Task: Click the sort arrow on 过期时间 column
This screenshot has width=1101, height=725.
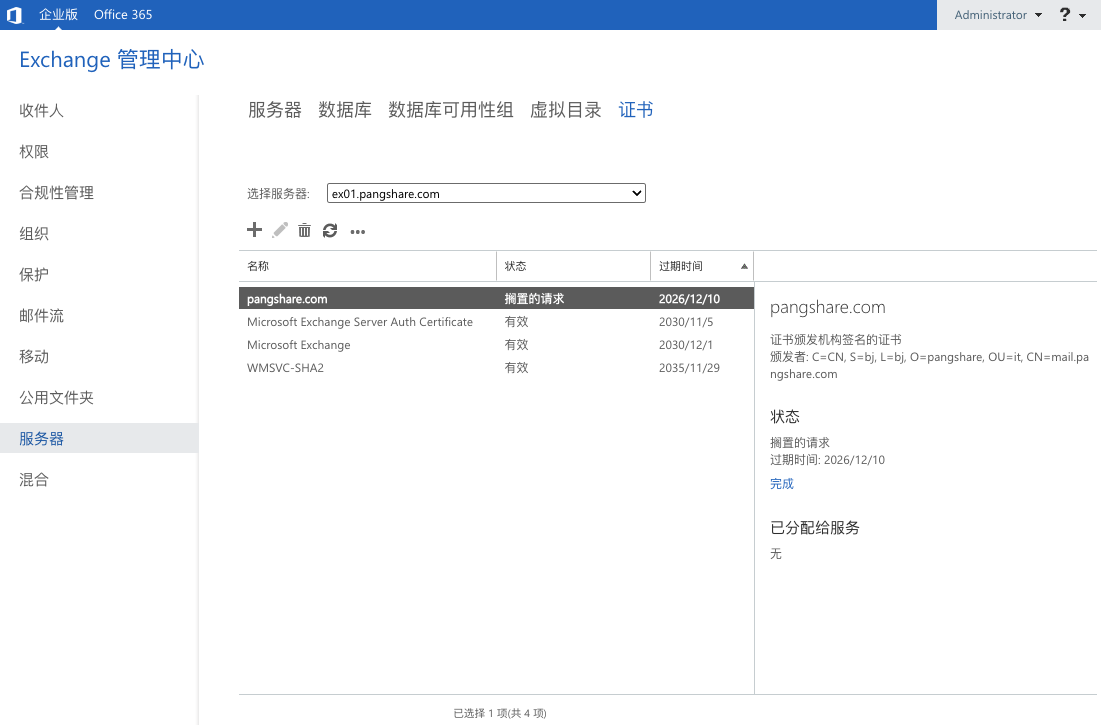Action: 744,265
